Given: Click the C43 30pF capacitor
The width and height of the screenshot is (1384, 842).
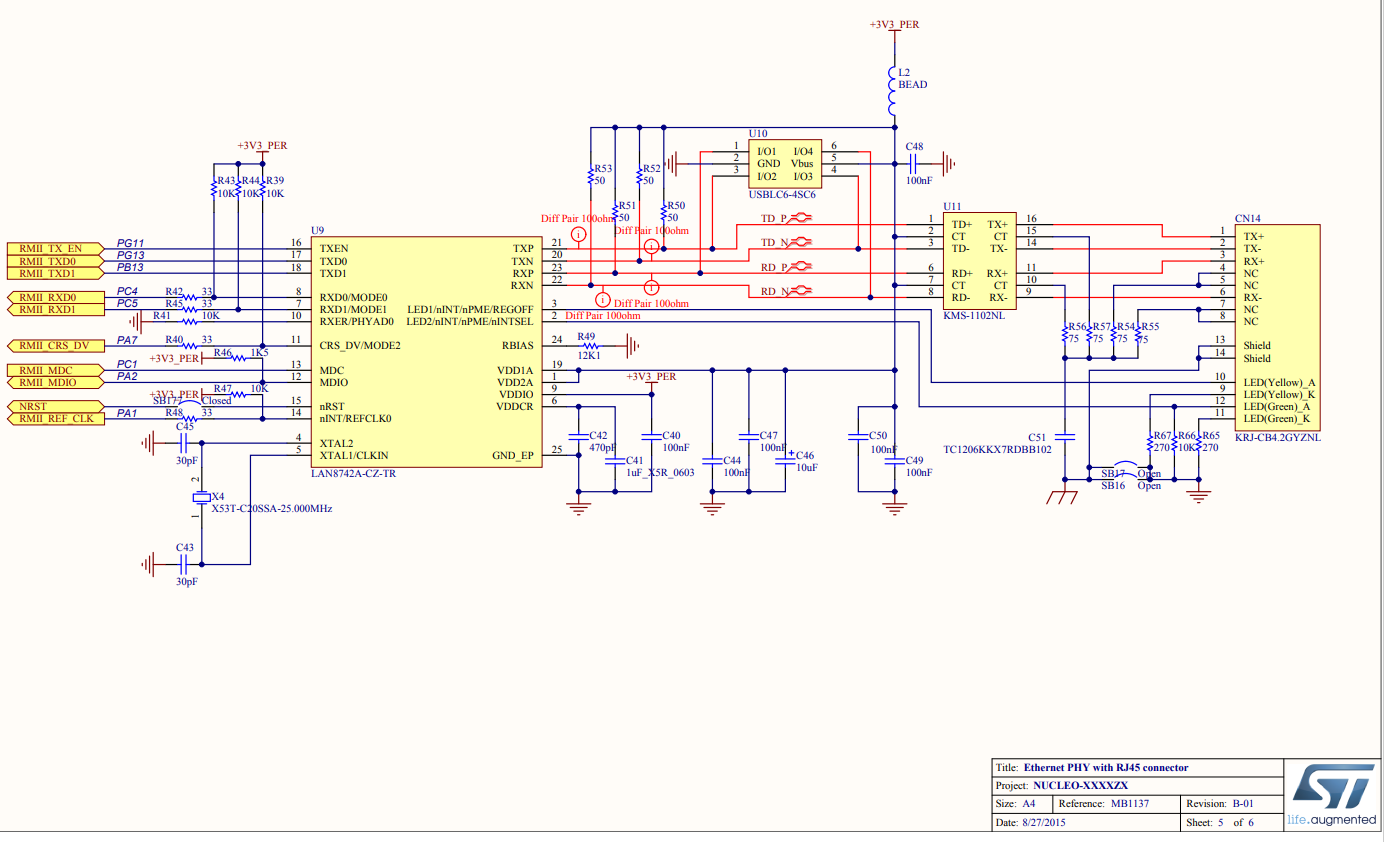Looking at the screenshot, I should (x=185, y=564).
